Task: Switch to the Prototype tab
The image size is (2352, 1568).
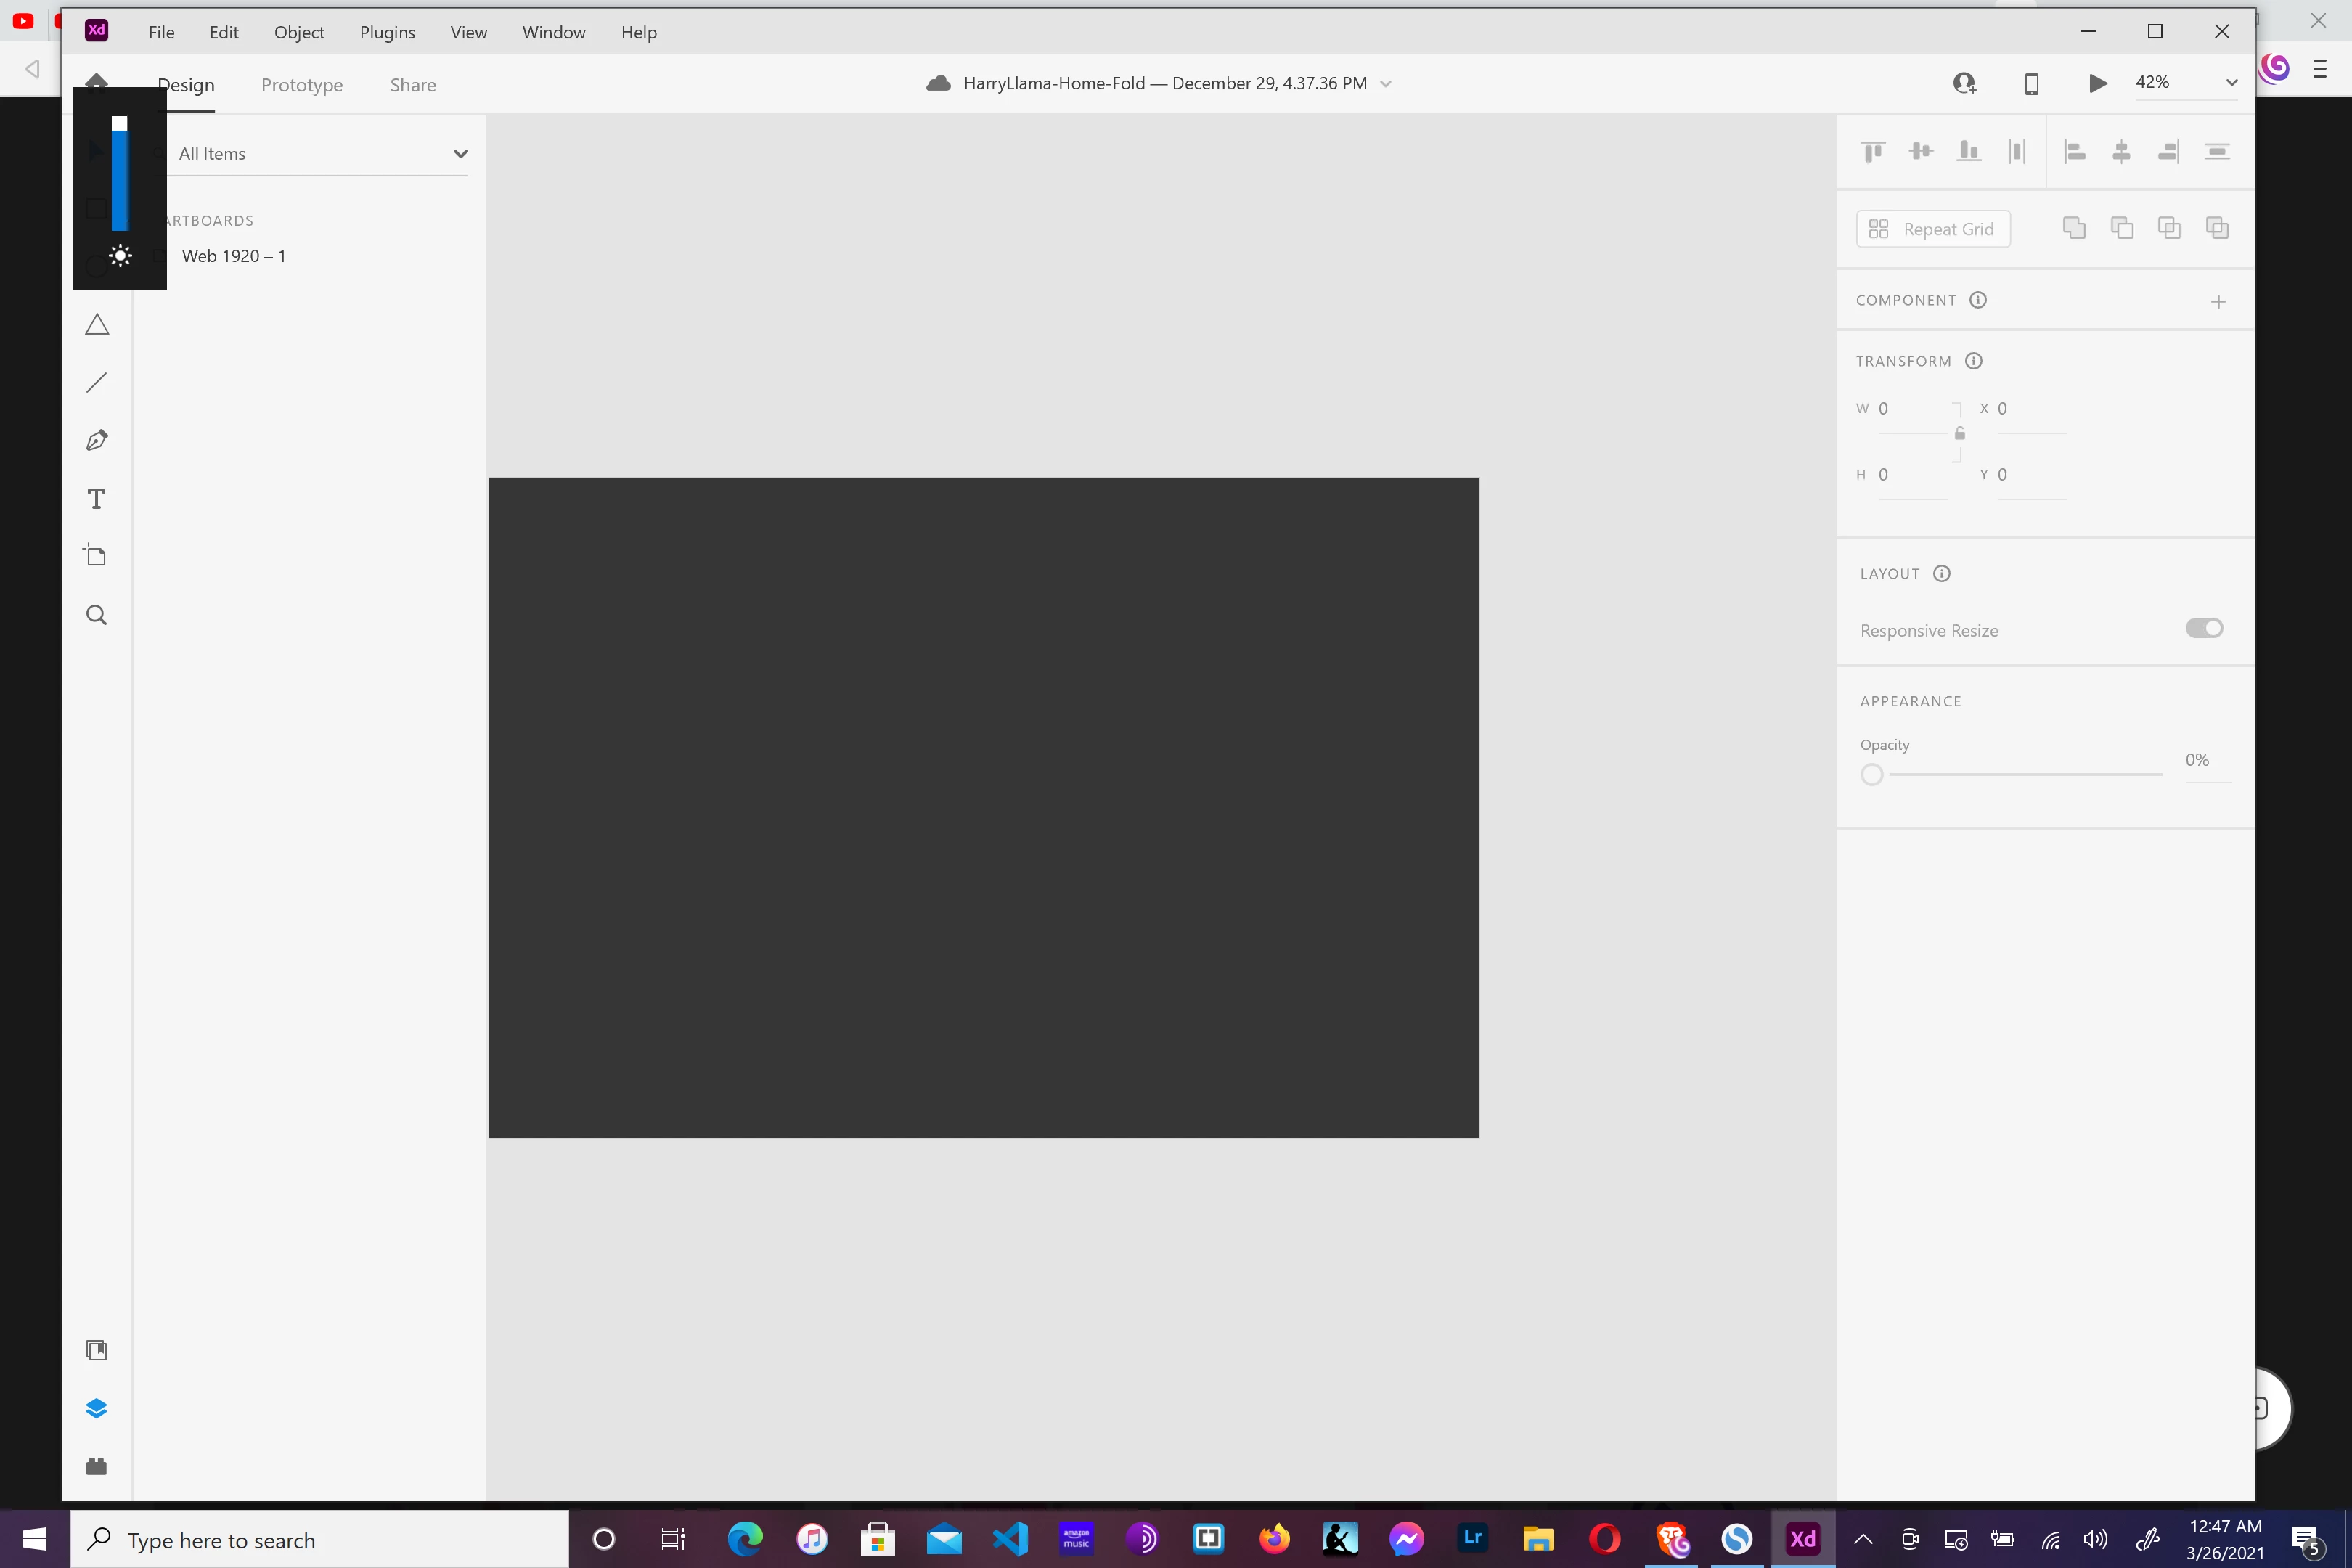Action: pyautogui.click(x=302, y=85)
